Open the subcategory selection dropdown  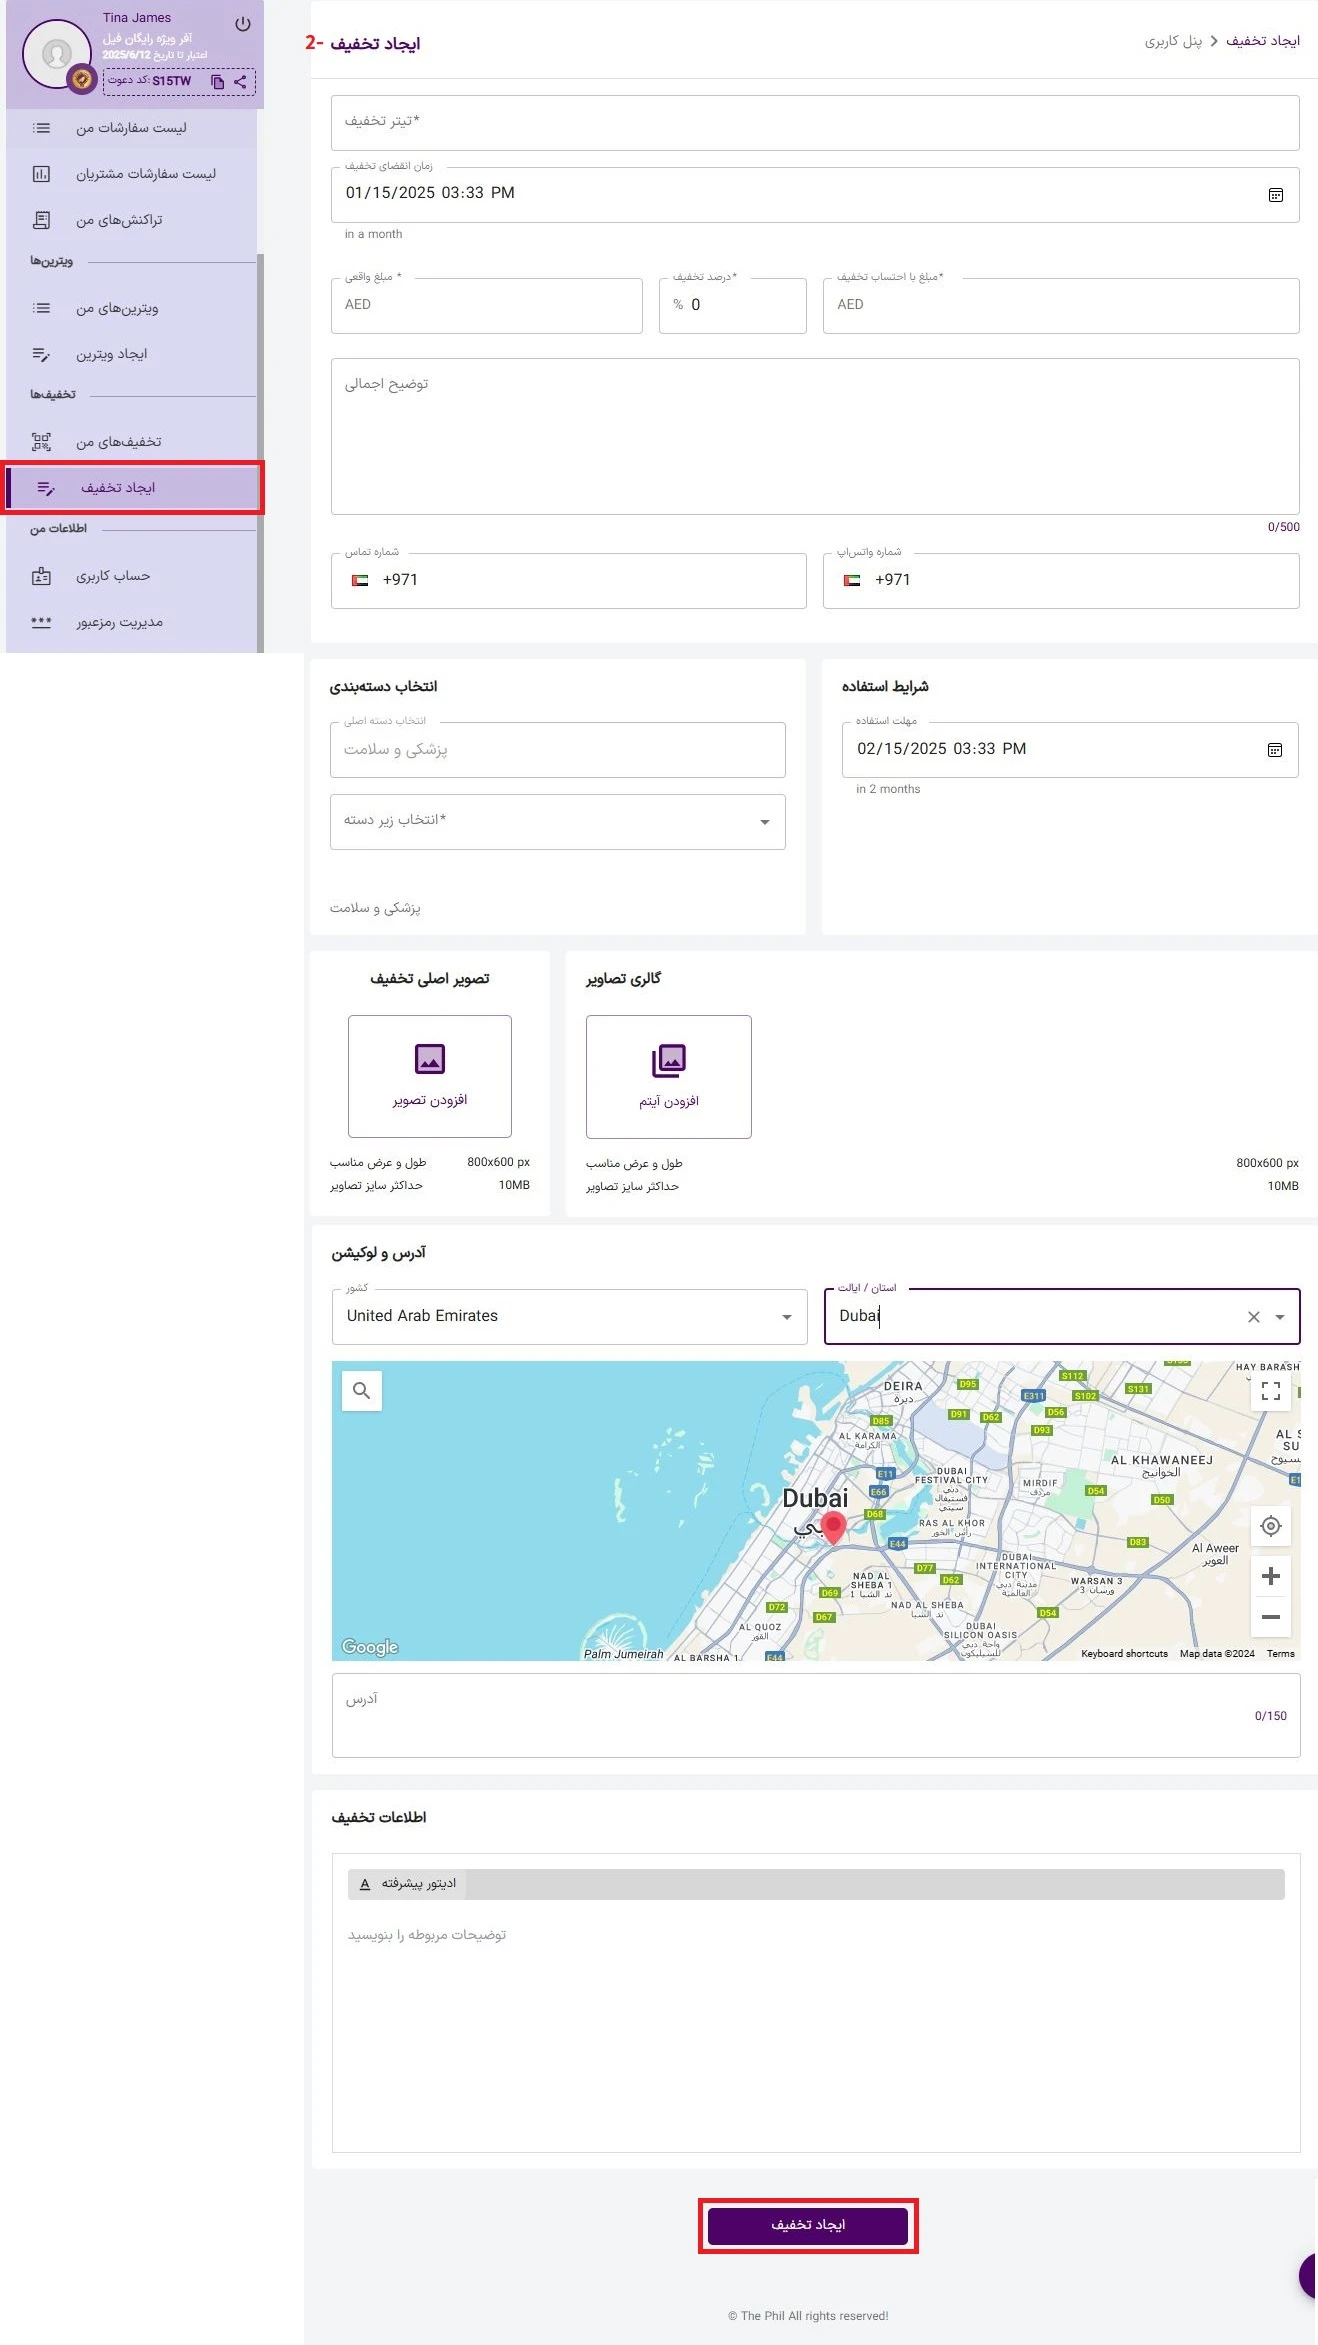[x=764, y=822]
